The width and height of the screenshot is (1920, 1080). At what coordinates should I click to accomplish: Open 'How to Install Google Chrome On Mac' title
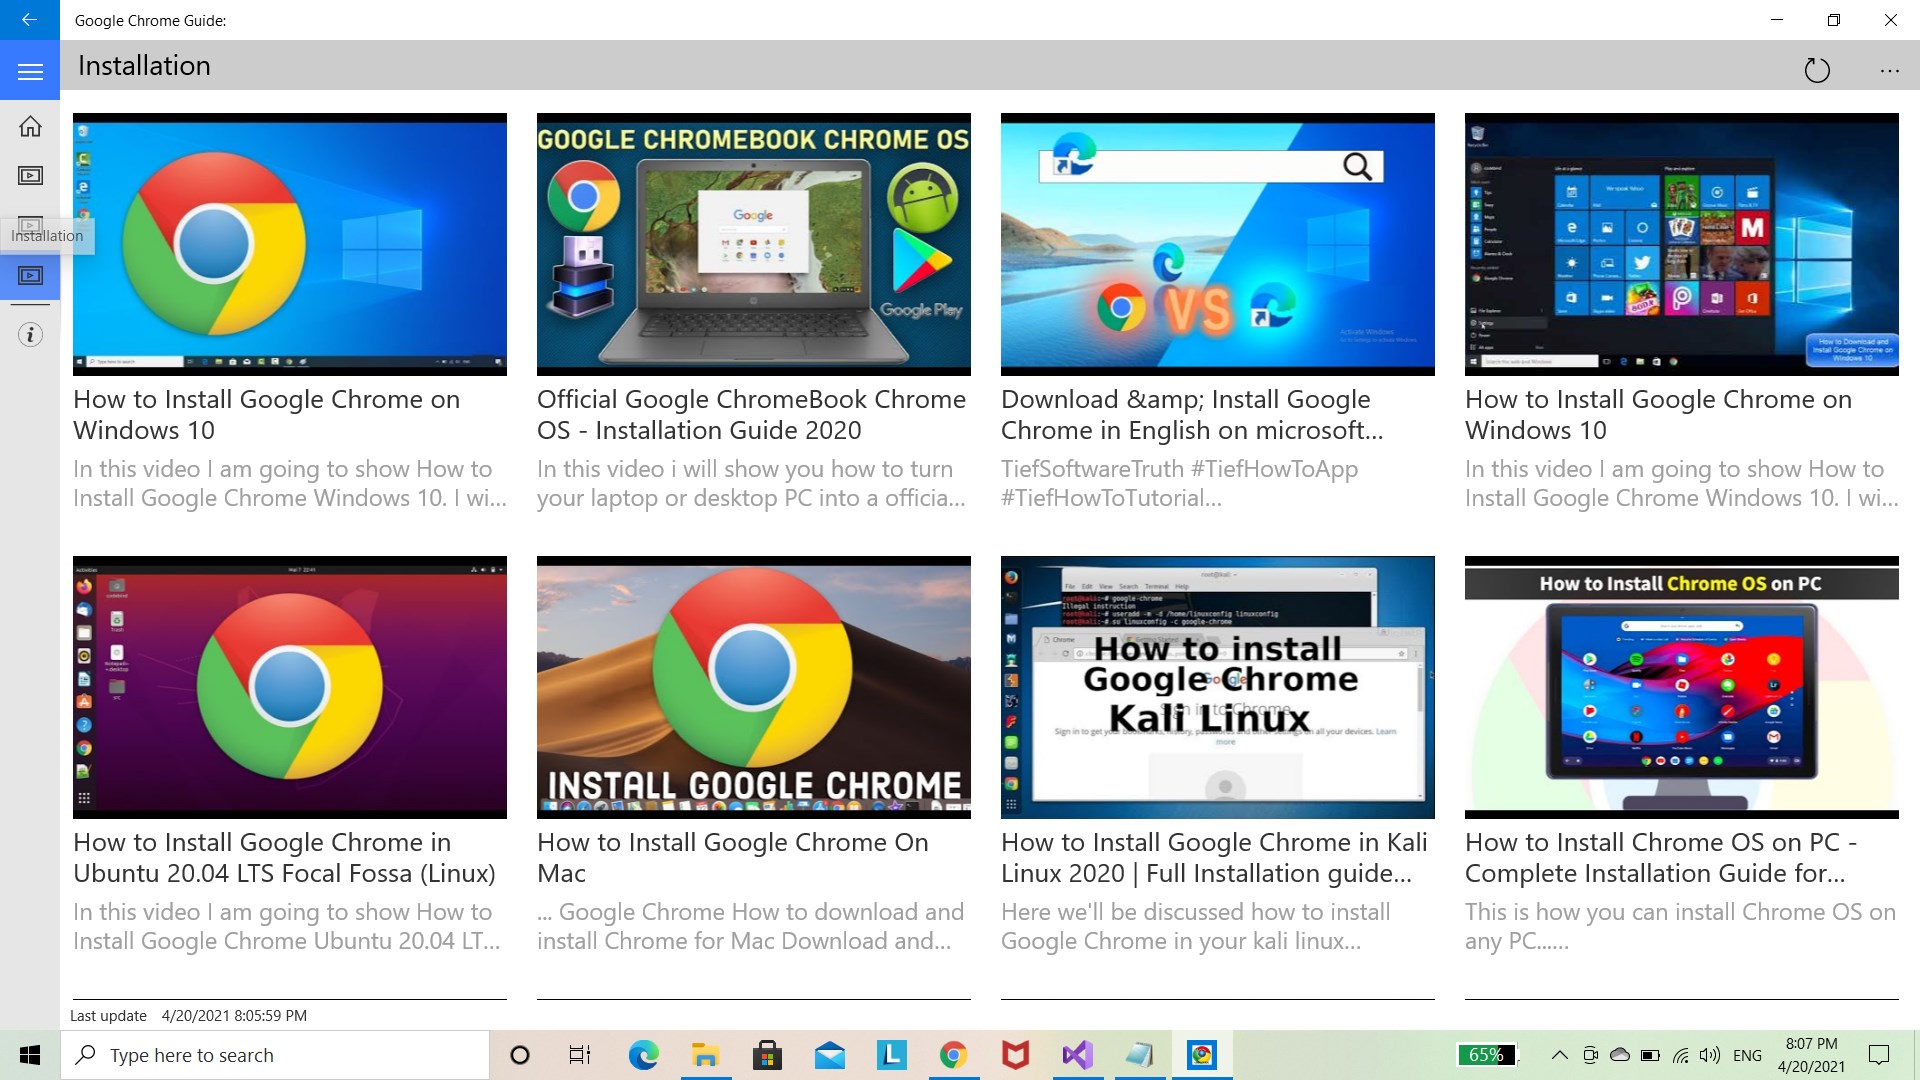[732, 857]
